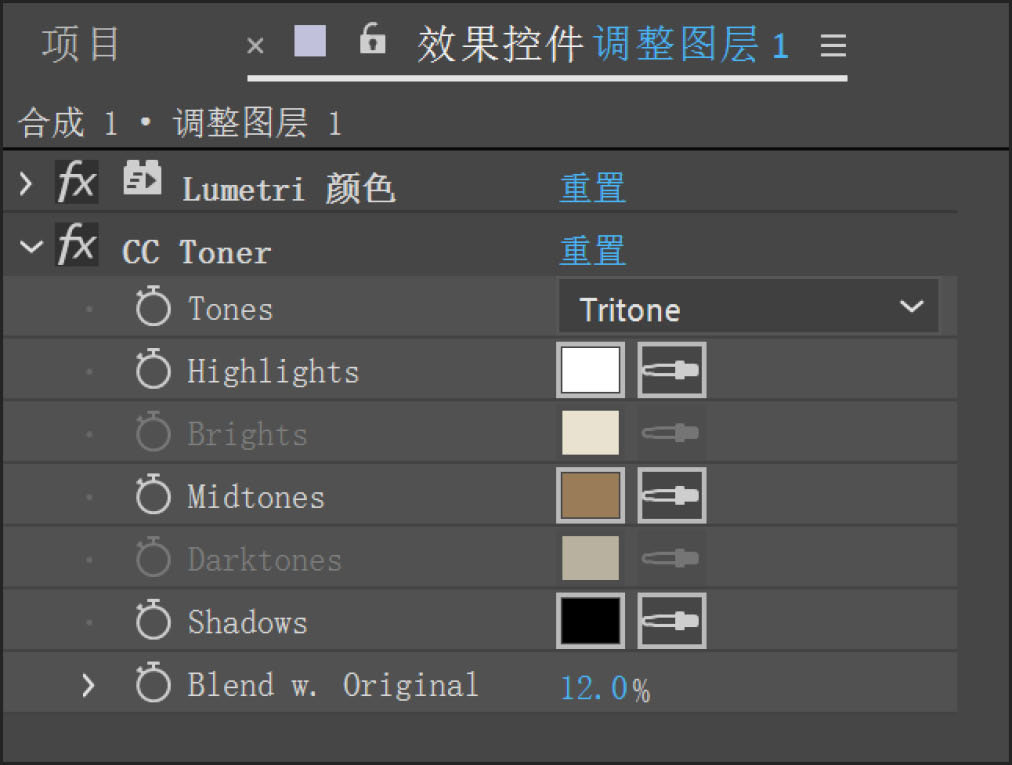Click the Shadows eyedropper icon
Image resolution: width=1012 pixels, height=765 pixels.
(671, 621)
